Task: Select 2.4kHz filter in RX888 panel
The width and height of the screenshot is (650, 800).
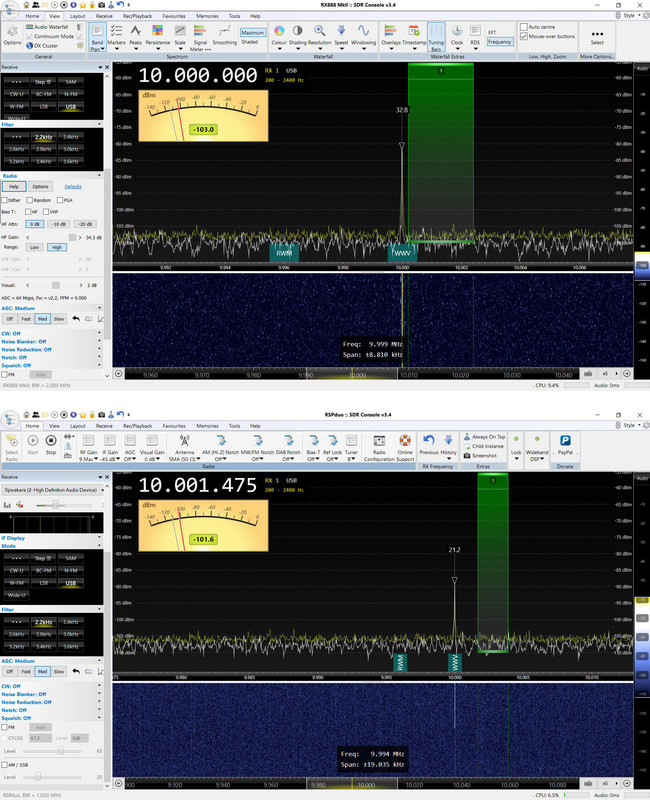Action: (x=71, y=137)
